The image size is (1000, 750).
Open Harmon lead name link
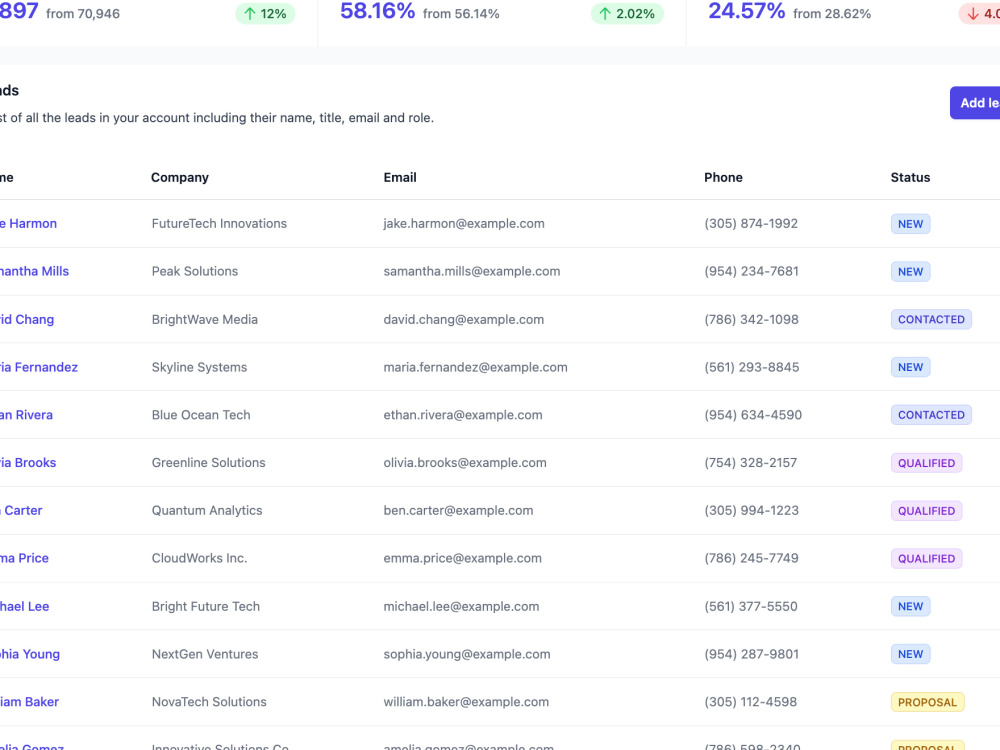(28, 223)
